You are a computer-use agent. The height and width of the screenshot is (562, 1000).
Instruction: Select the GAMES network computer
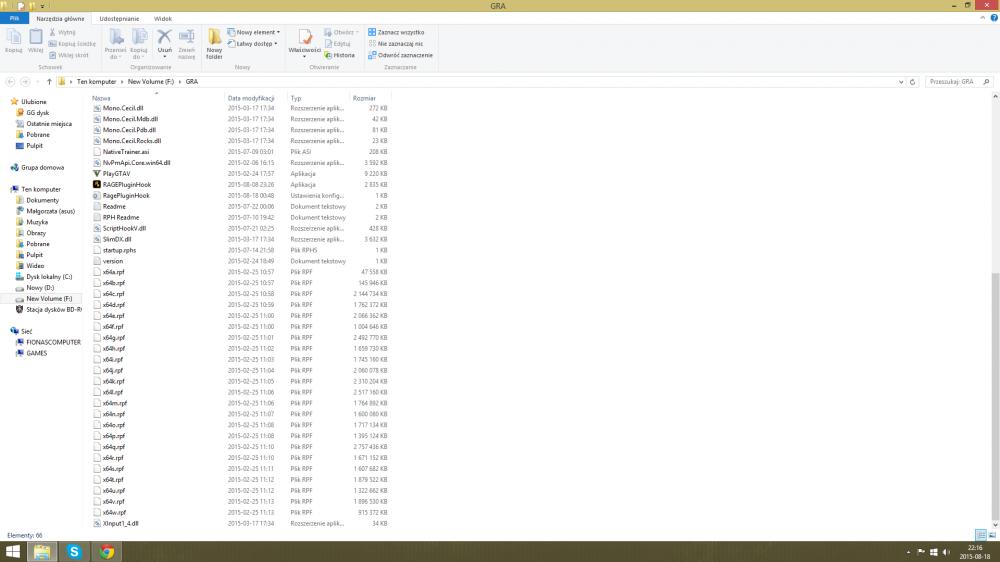[36, 353]
